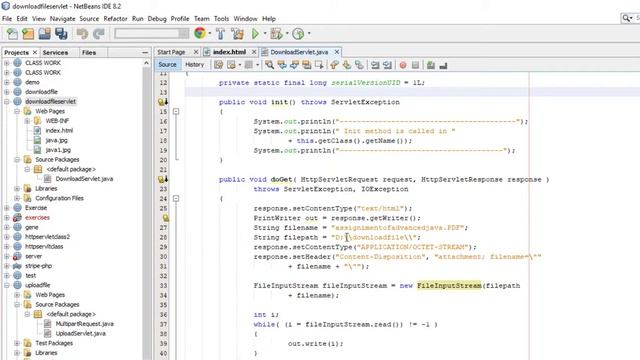Viewport: 640px width, 360px height.
Task: Collapse the downloadfileservlet project node
Action: coord(7,102)
